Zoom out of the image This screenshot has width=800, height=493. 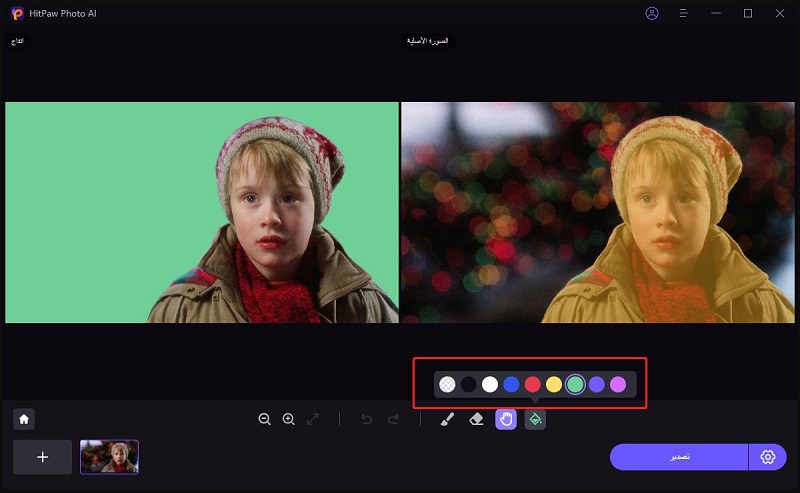point(264,419)
